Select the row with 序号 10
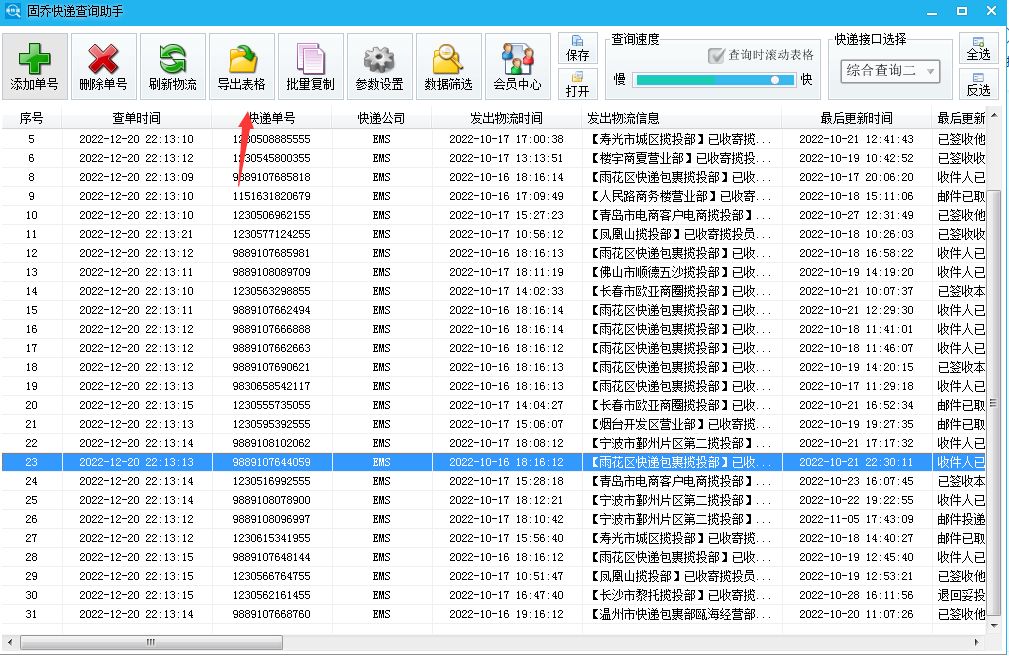1009x656 pixels. 300,215
